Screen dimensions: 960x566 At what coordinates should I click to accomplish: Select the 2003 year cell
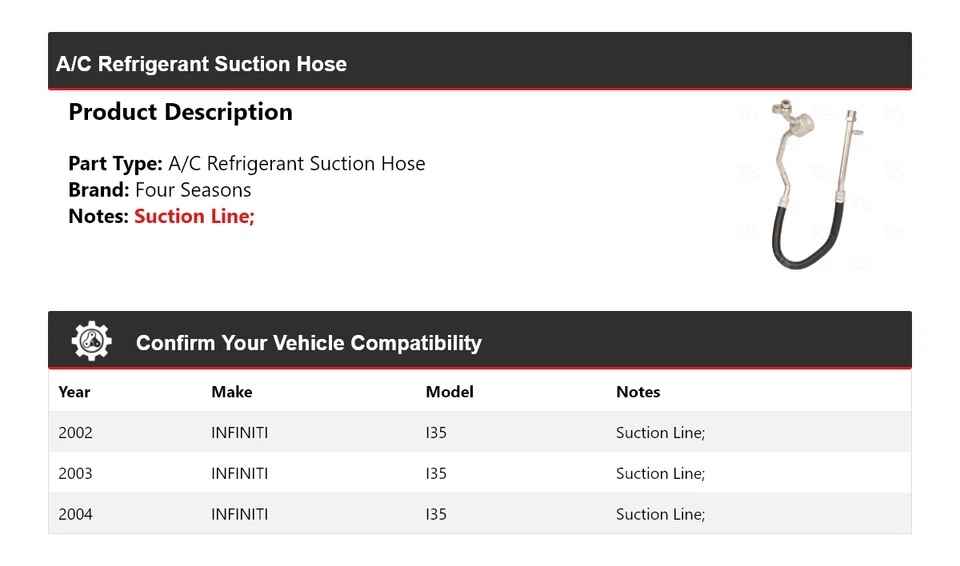[x=75, y=474]
